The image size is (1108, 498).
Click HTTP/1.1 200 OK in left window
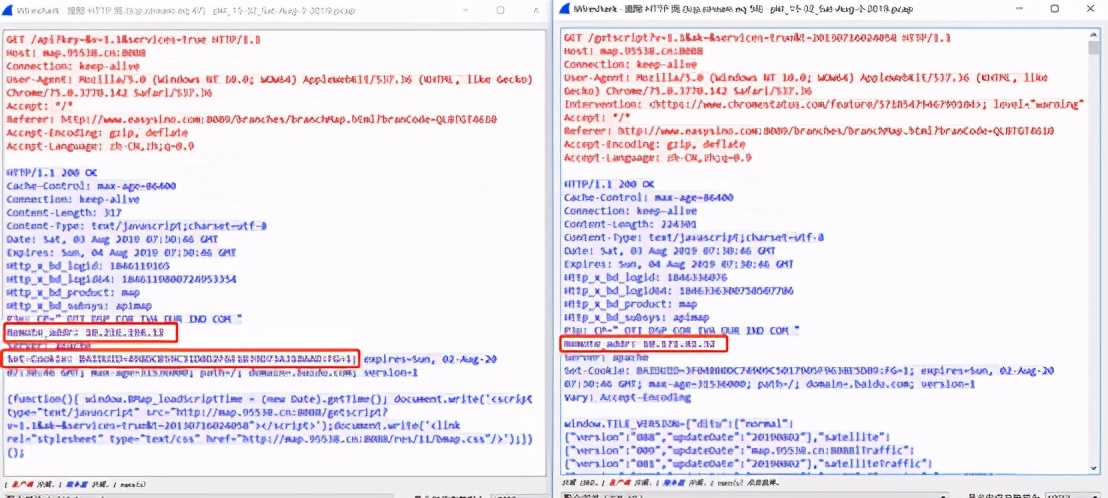tap(52, 172)
